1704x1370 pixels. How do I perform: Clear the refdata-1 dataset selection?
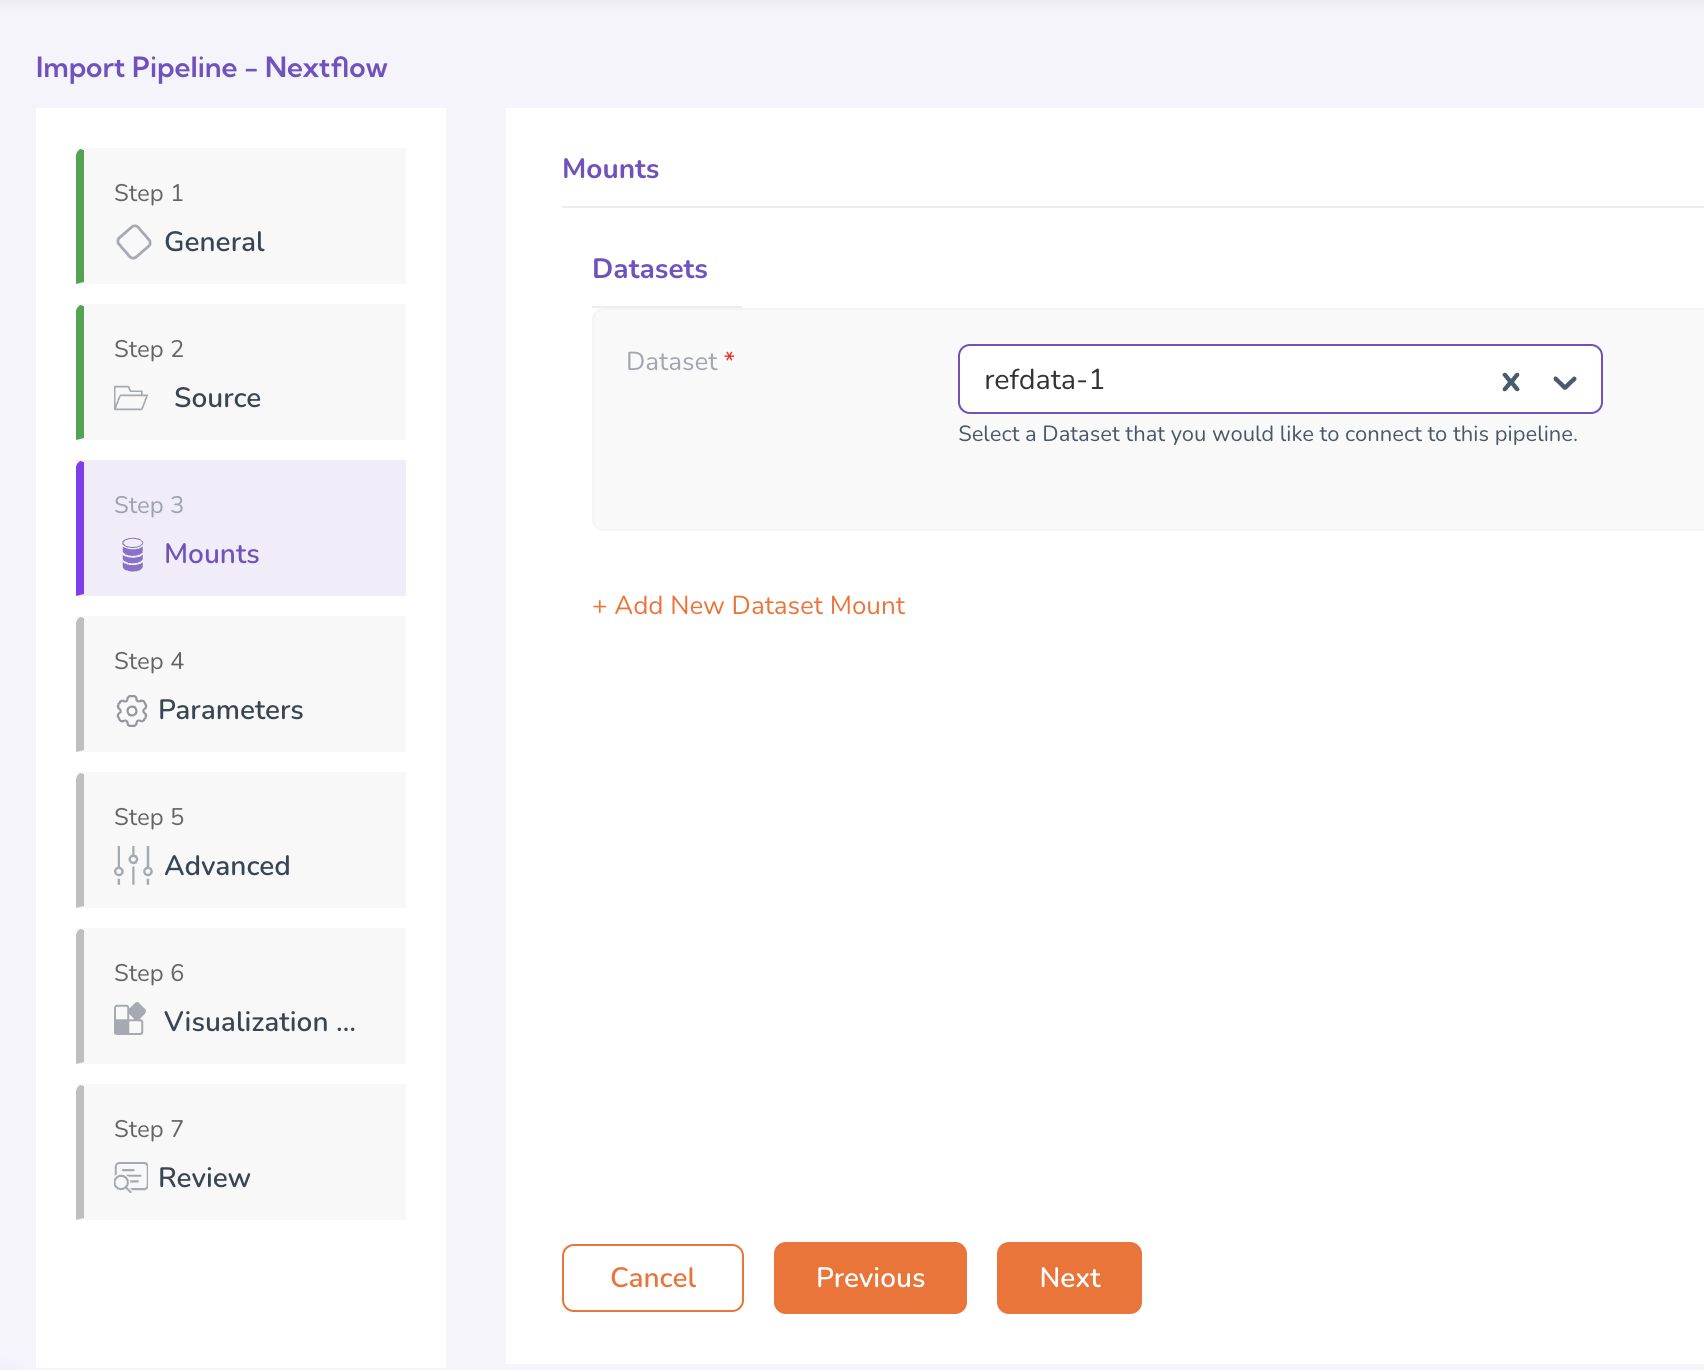(x=1510, y=381)
